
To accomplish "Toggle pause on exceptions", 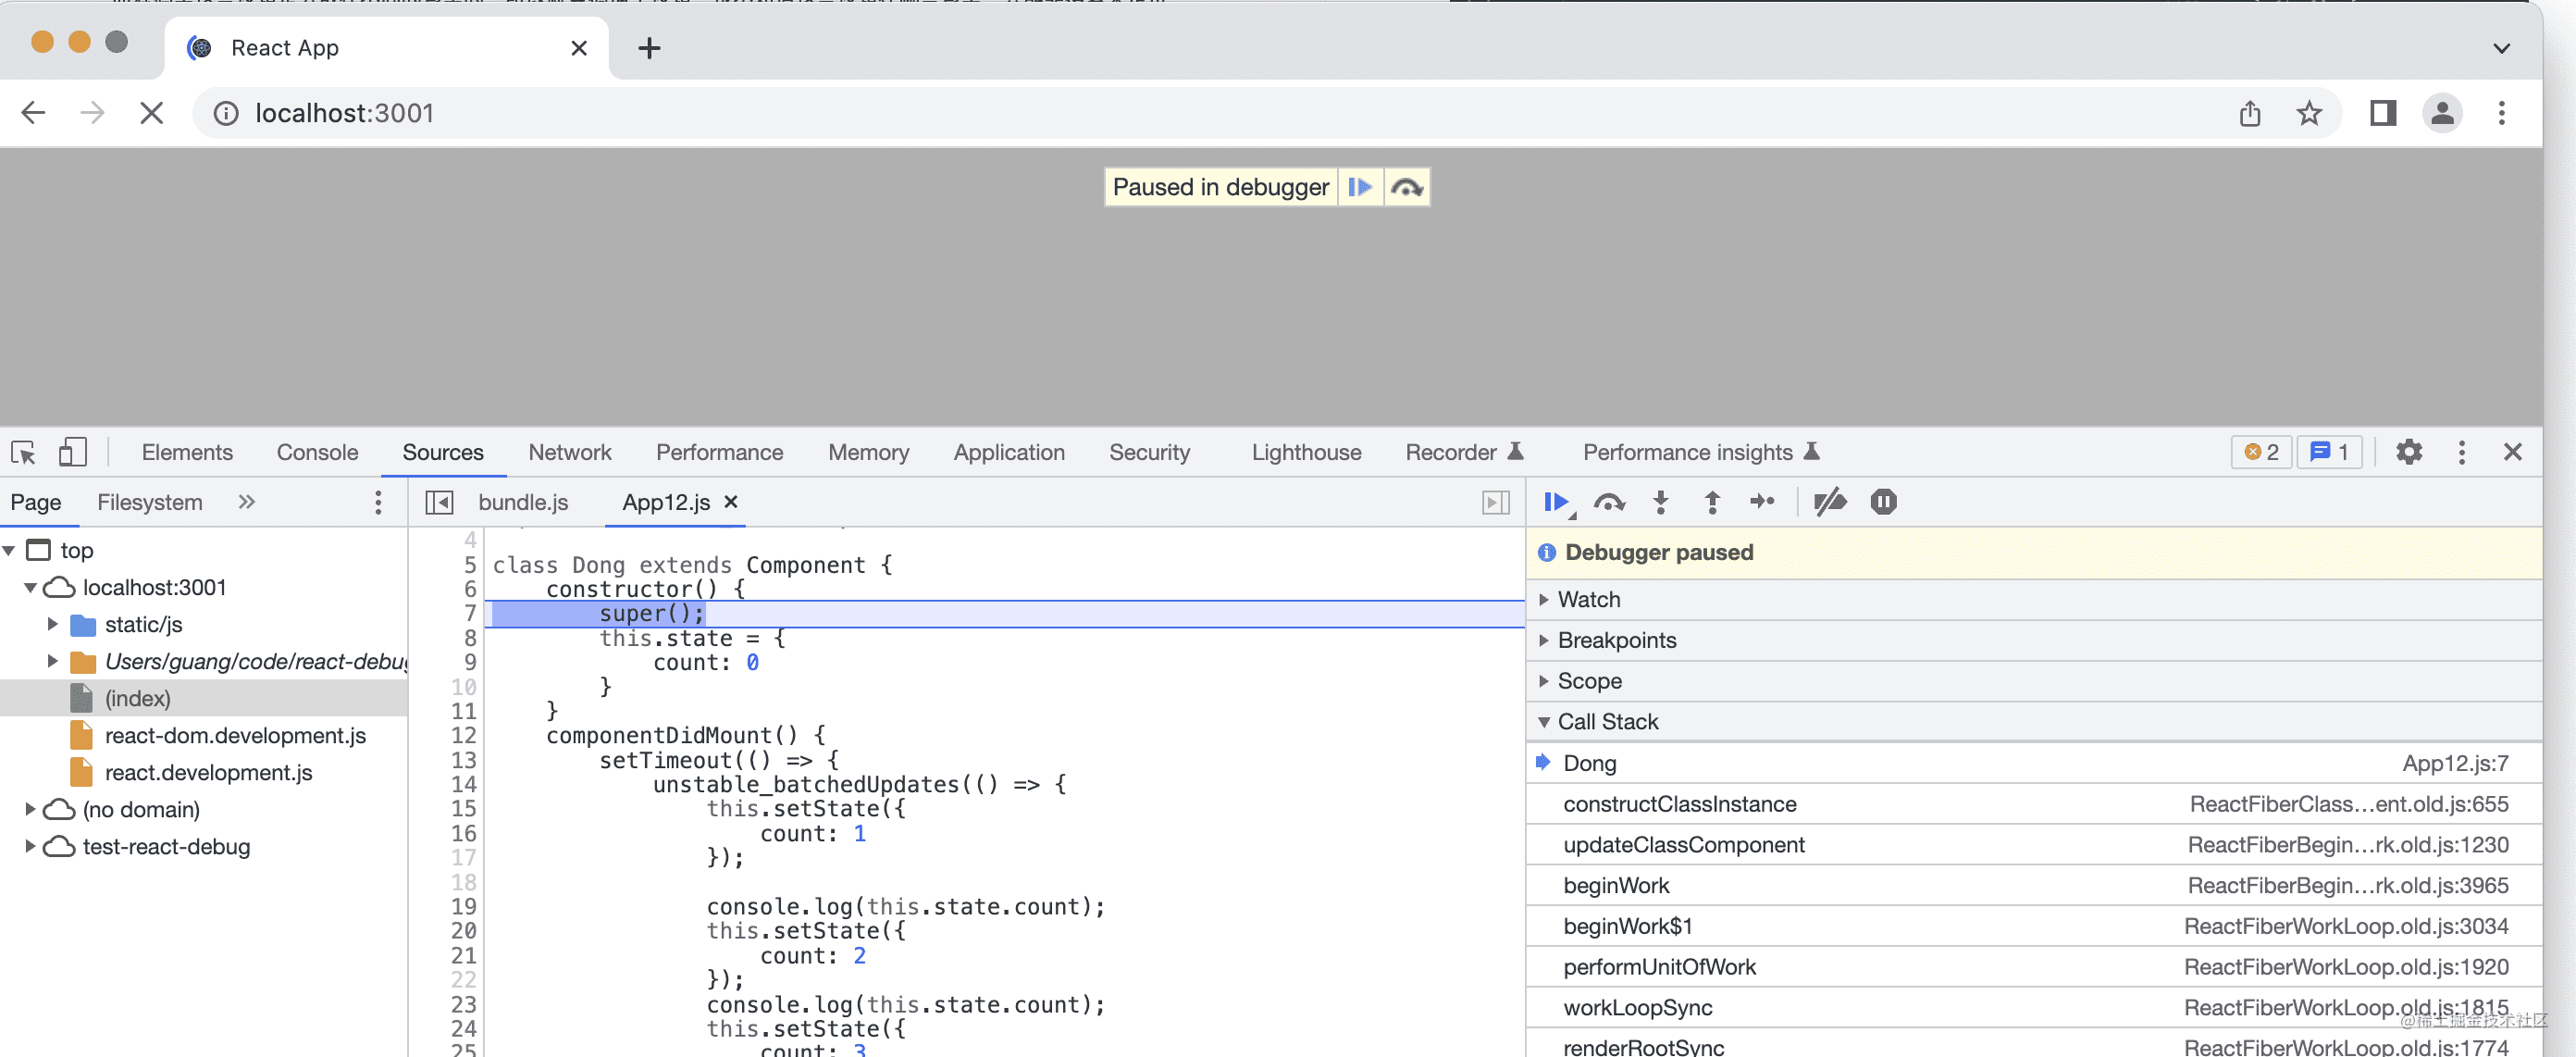I will click(1883, 502).
